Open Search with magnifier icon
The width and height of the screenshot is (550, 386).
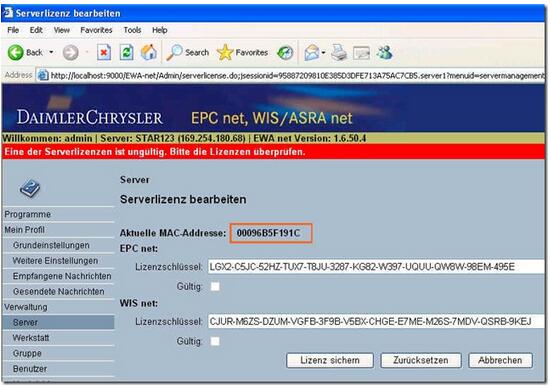(x=187, y=53)
